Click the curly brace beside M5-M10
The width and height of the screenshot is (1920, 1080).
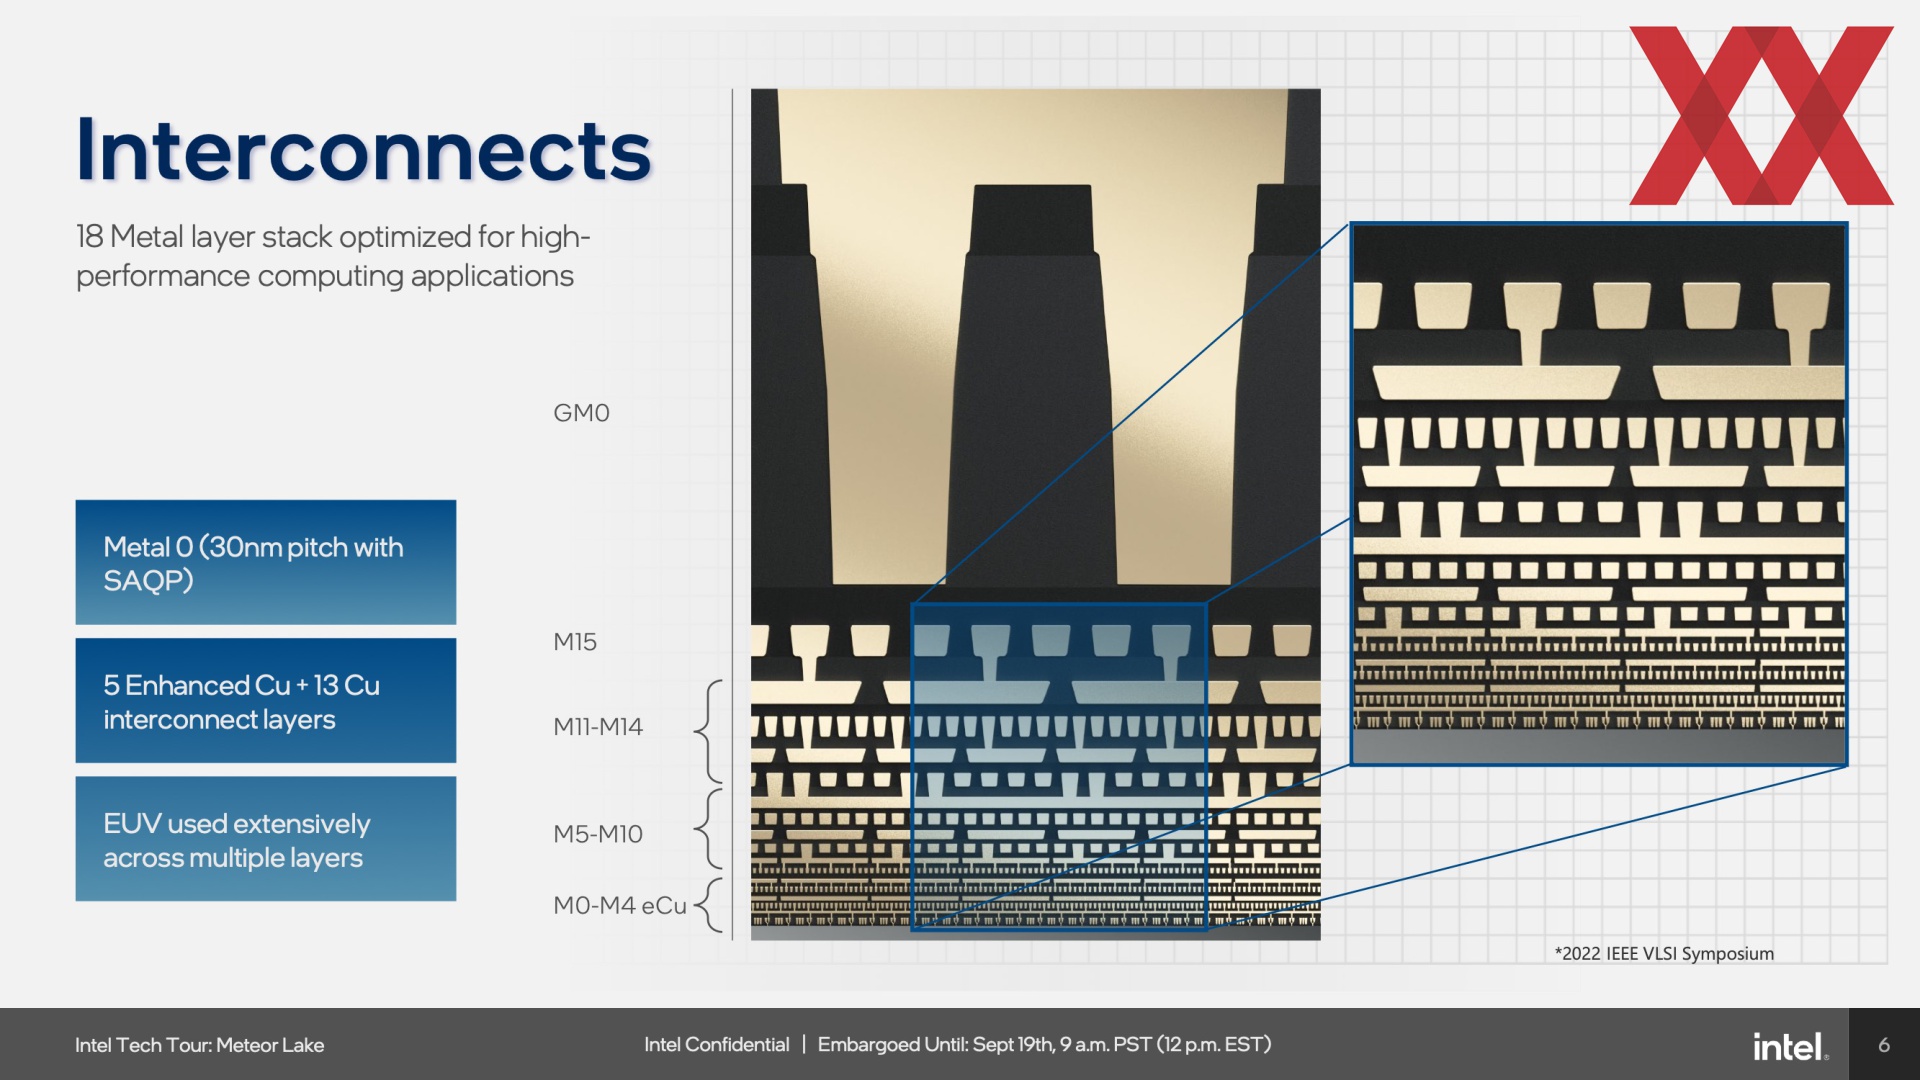coord(709,829)
